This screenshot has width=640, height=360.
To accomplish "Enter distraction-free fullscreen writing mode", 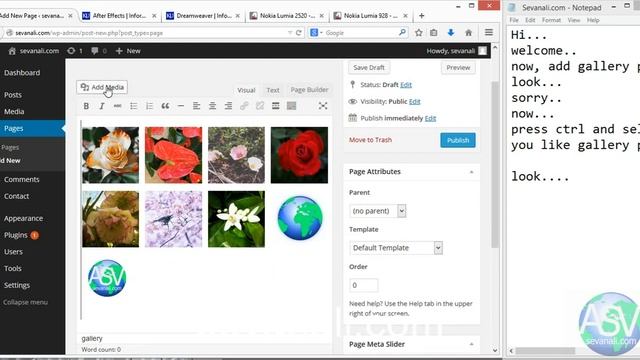I will pos(323,106).
